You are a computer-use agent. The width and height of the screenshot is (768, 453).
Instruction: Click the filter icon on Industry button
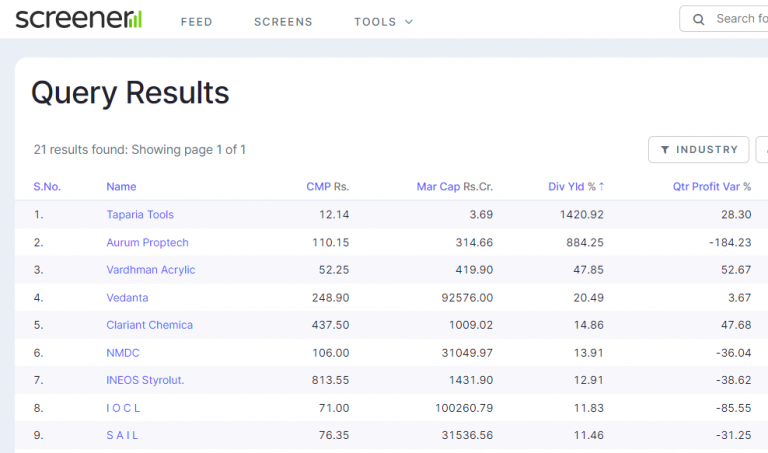[x=665, y=150]
